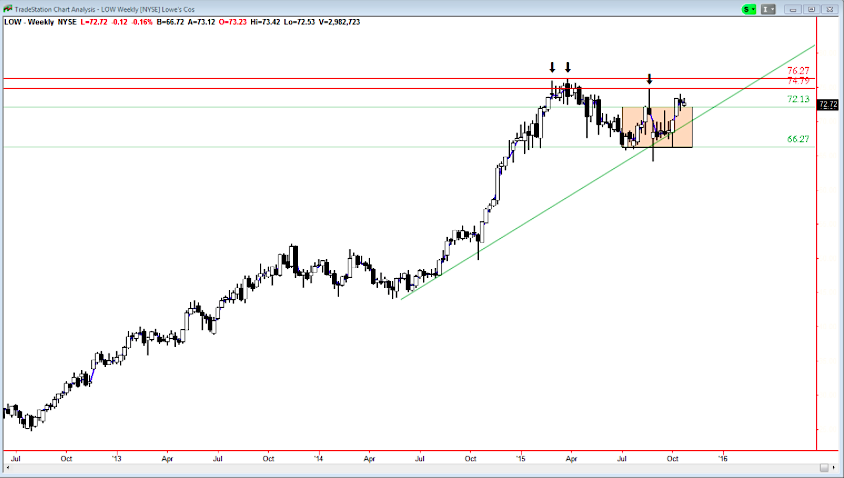Click the '16 year label on time axis
The height and width of the screenshot is (478, 844).
722,459
